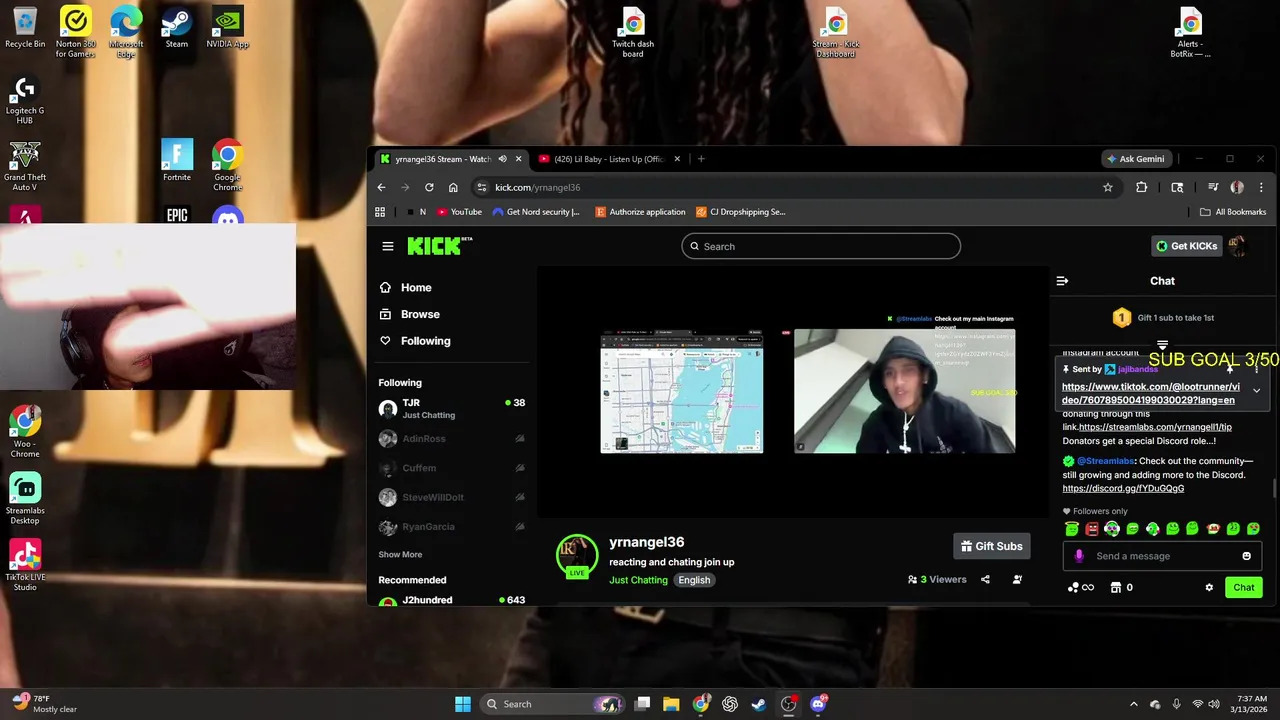
Task: Open TJR channel in Following list
Action: tap(452, 408)
